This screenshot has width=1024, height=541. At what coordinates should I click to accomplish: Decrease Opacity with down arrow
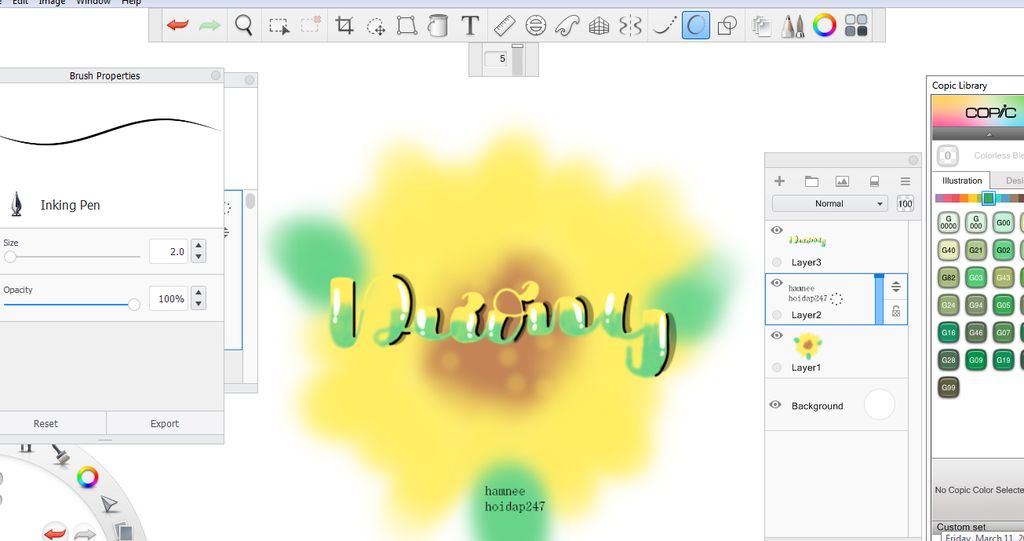pyautogui.click(x=199, y=304)
